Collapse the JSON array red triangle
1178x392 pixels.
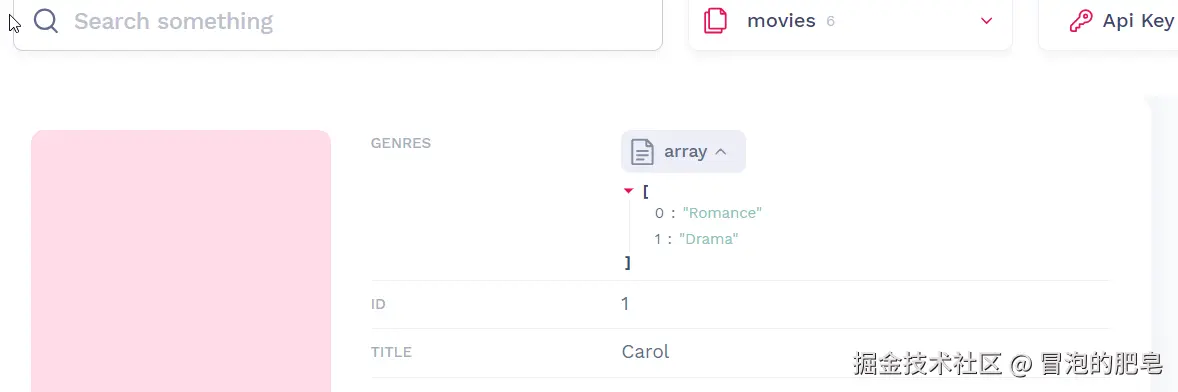point(629,191)
